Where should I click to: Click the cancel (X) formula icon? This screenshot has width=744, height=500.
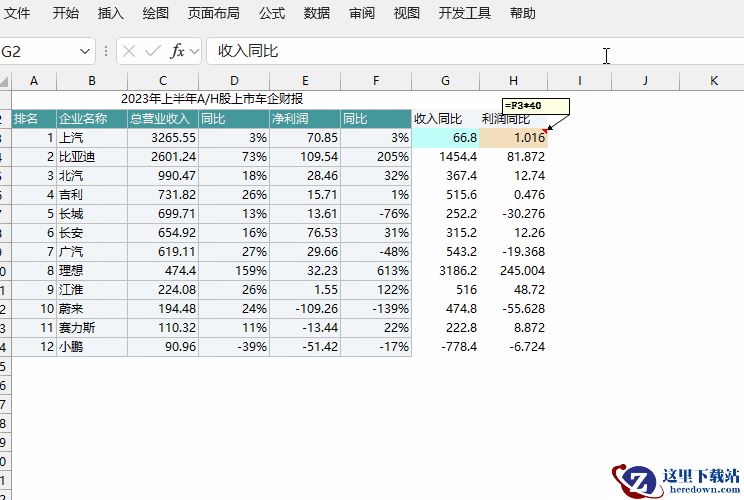click(x=129, y=51)
